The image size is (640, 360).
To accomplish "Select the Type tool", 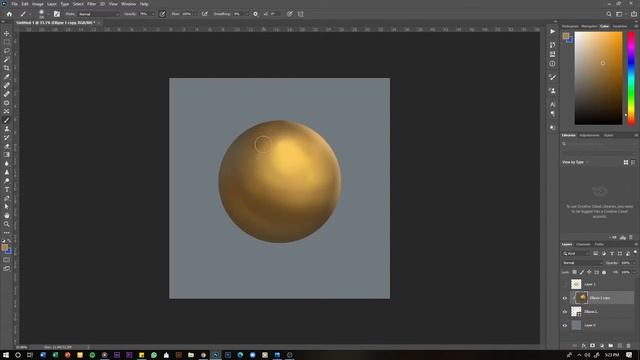I will coord(7,189).
